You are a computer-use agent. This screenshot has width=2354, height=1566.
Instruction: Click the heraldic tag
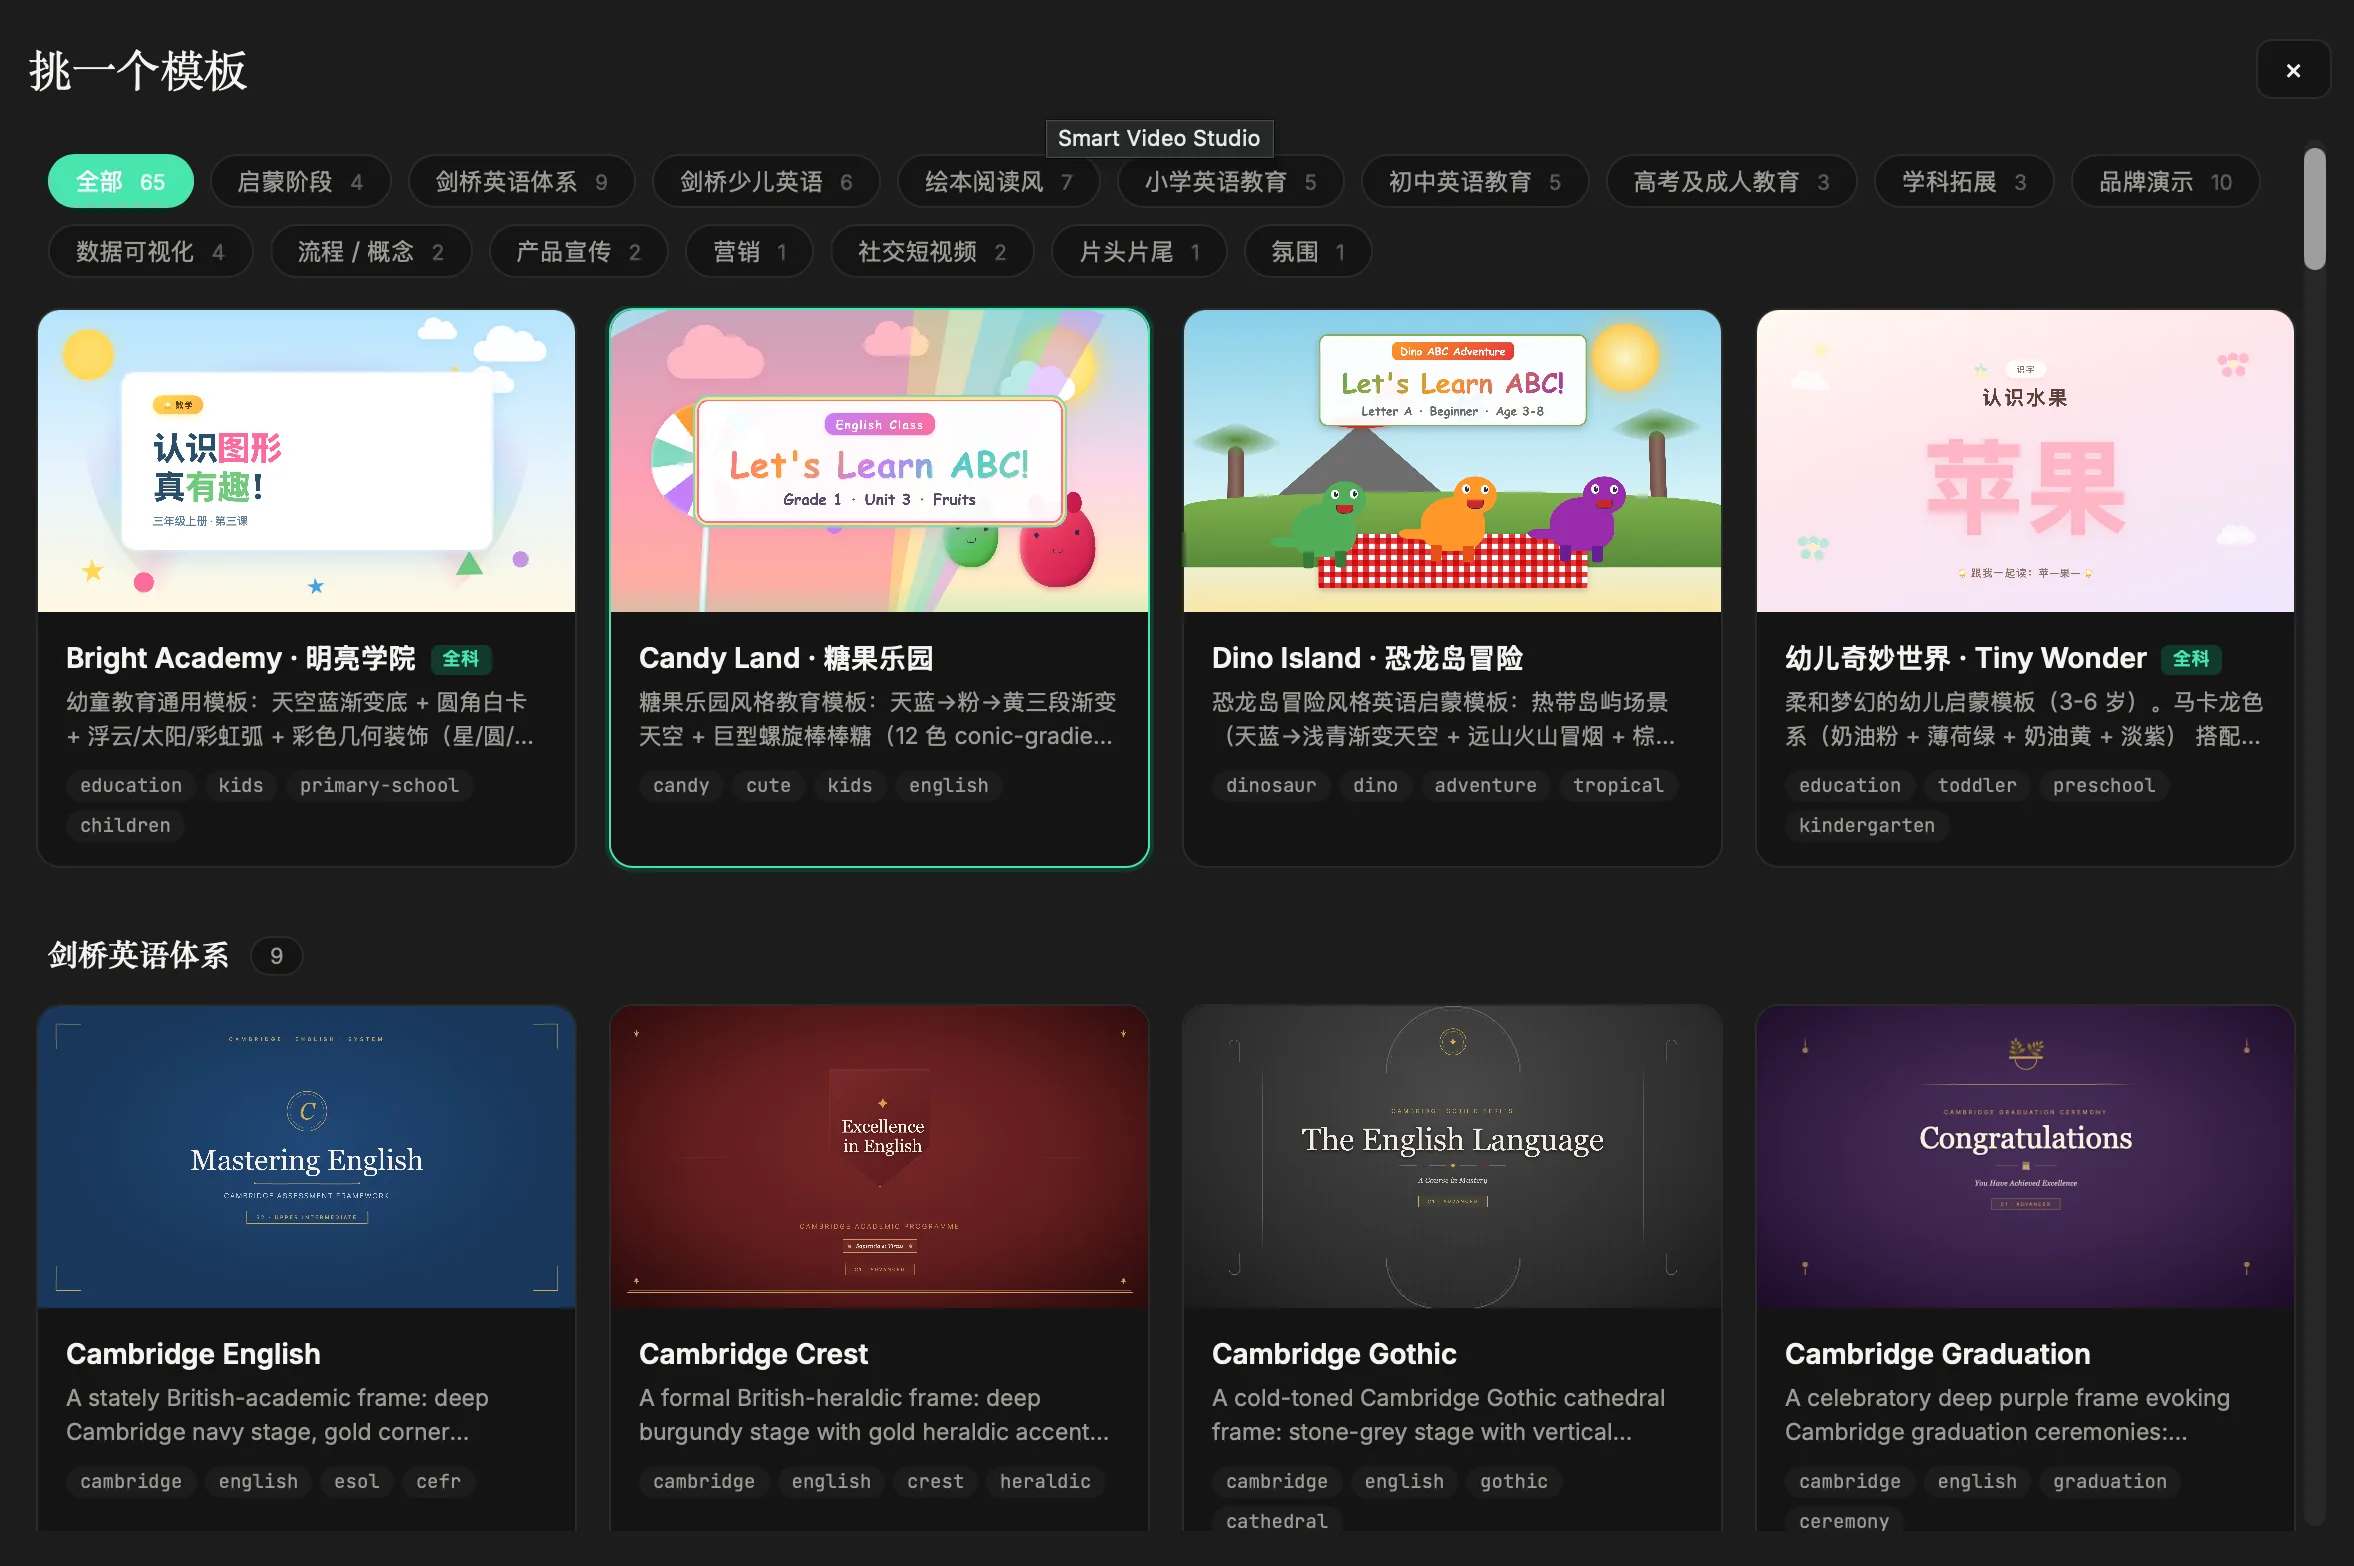[x=1045, y=1482]
